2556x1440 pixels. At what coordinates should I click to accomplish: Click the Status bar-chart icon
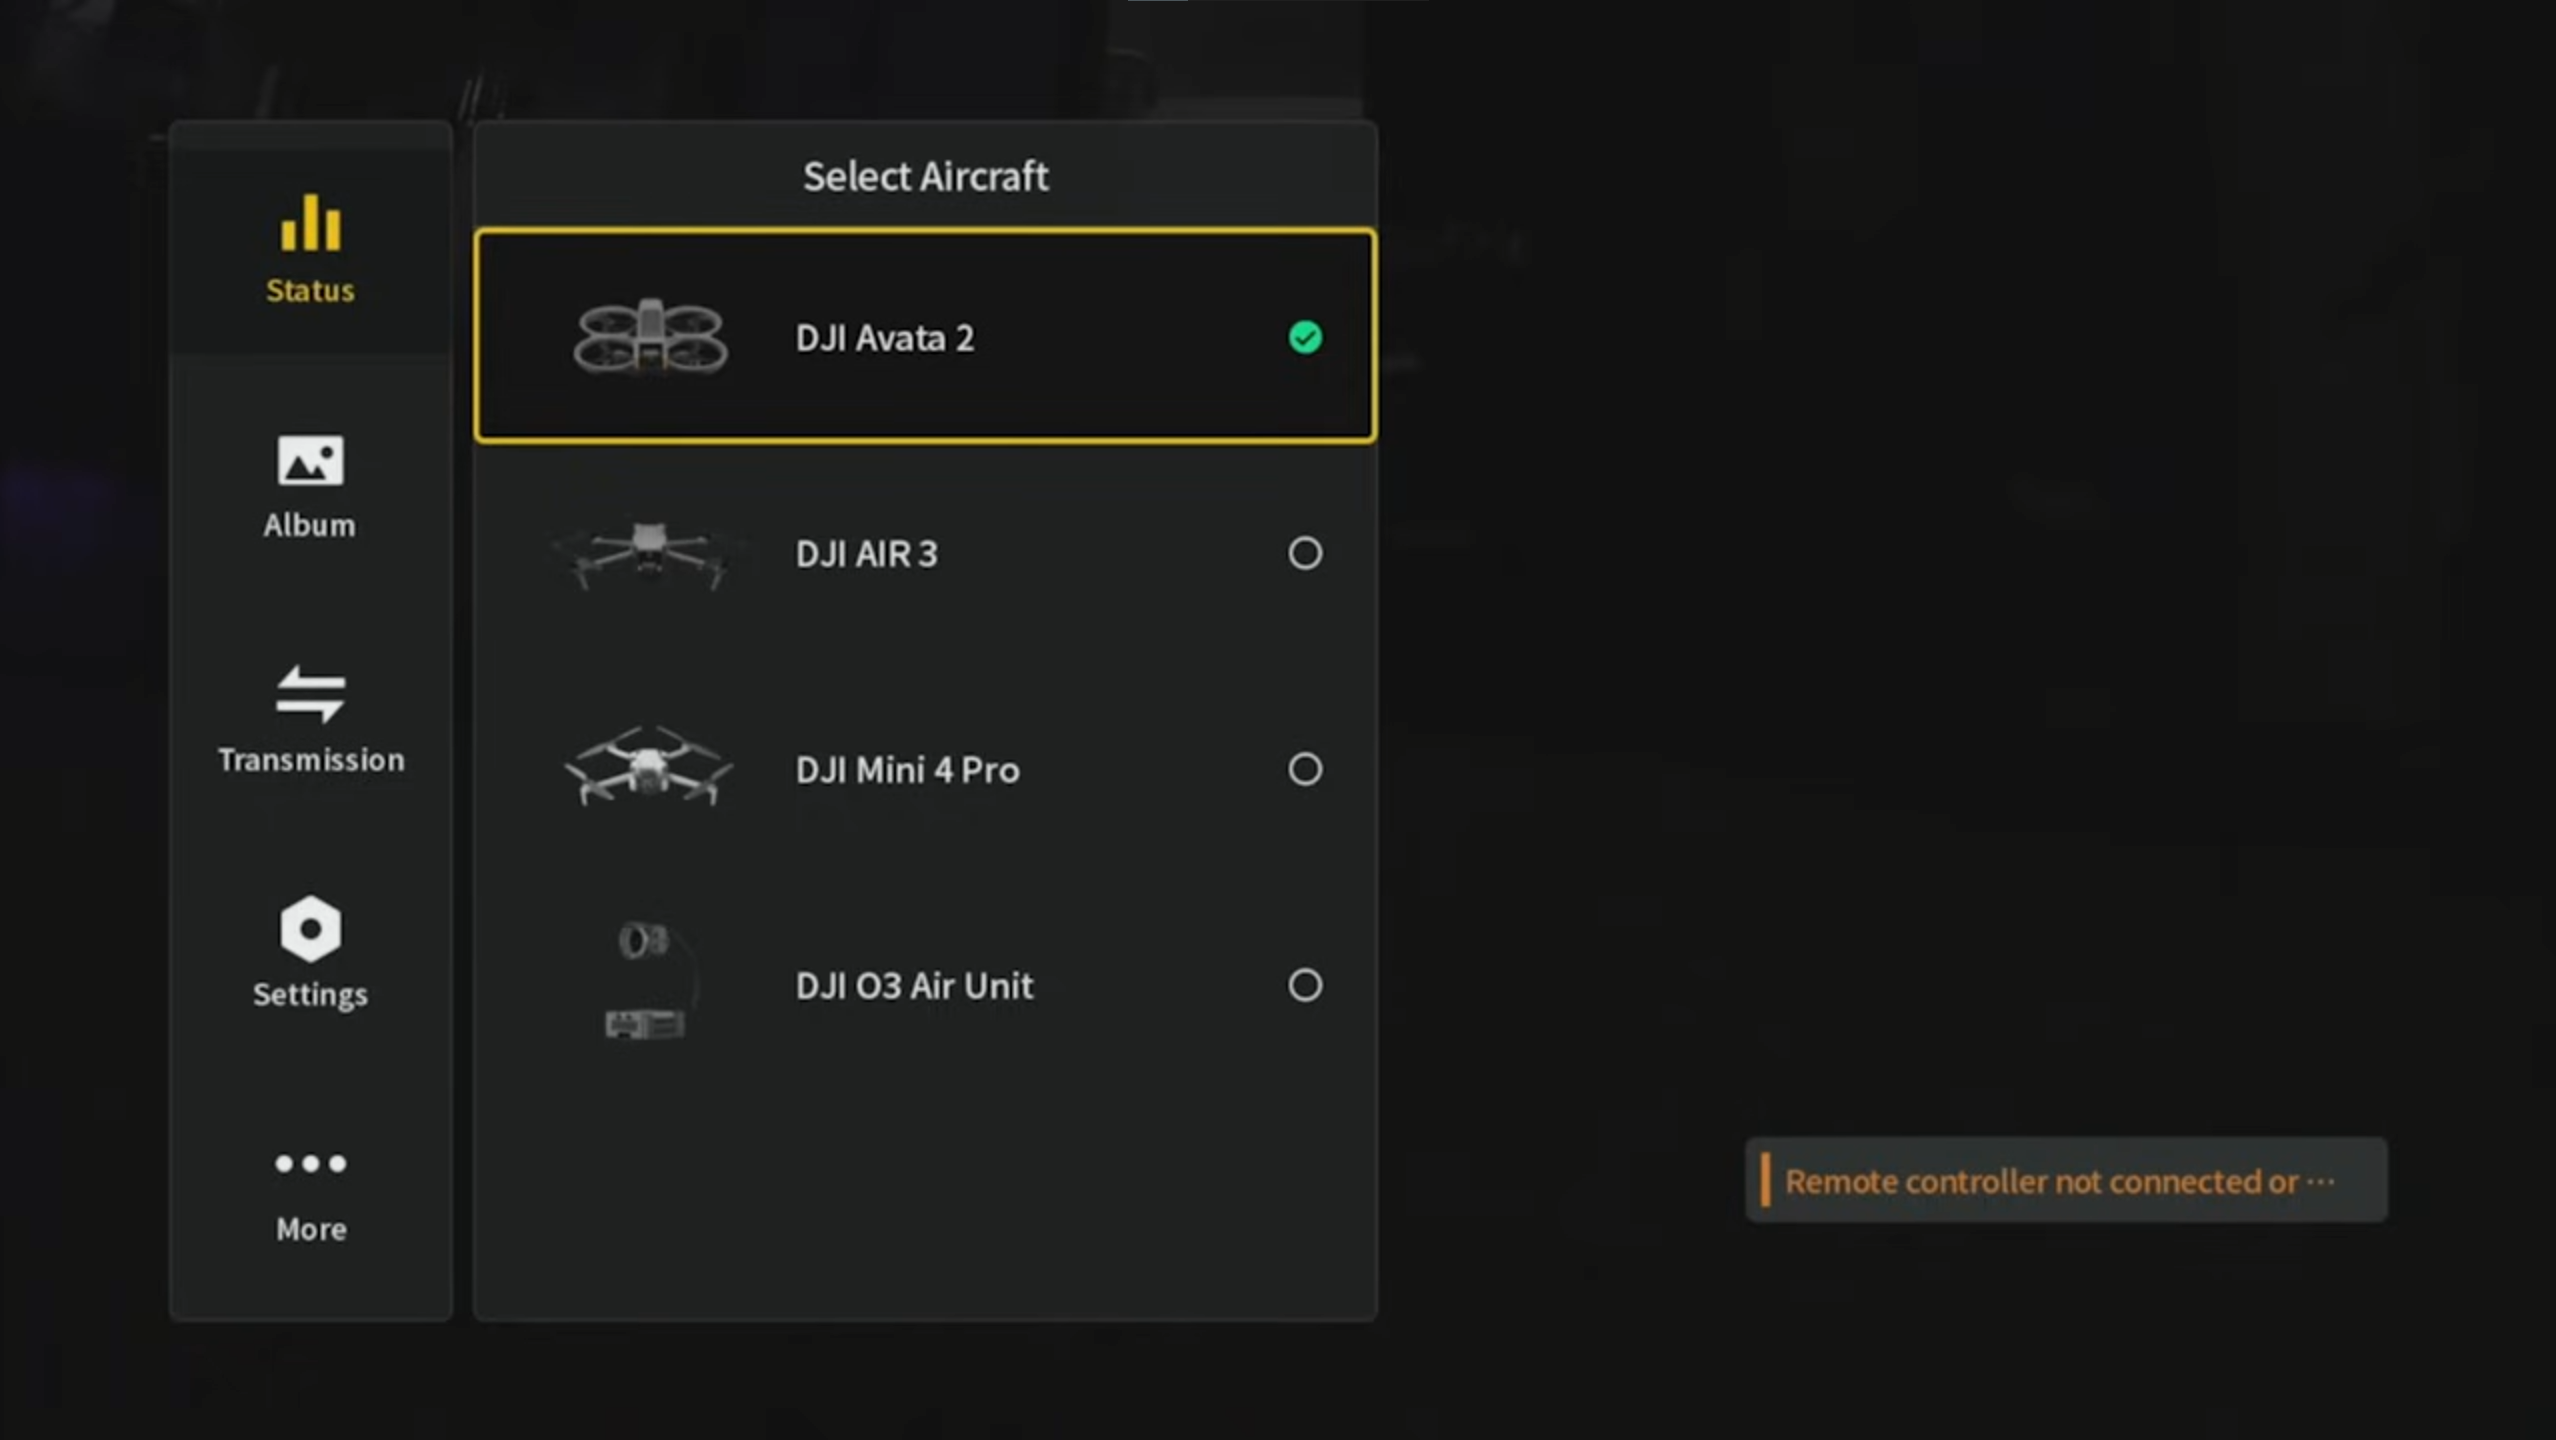310,223
